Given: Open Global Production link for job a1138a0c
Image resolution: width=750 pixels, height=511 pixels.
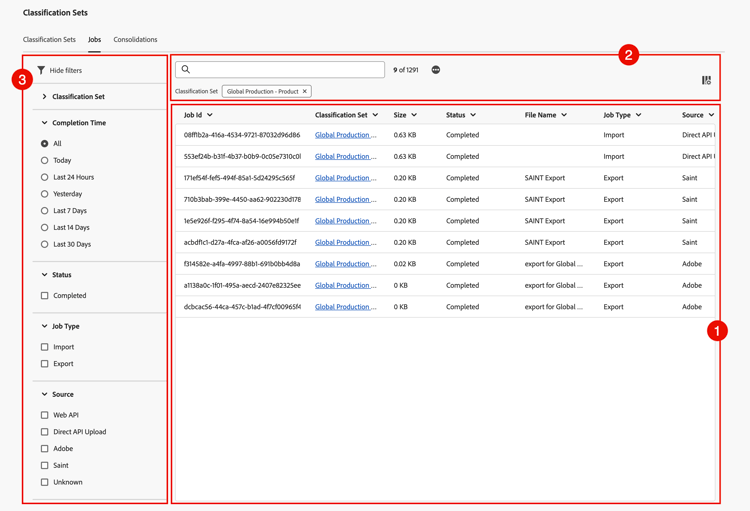Looking at the screenshot, I should point(345,286).
